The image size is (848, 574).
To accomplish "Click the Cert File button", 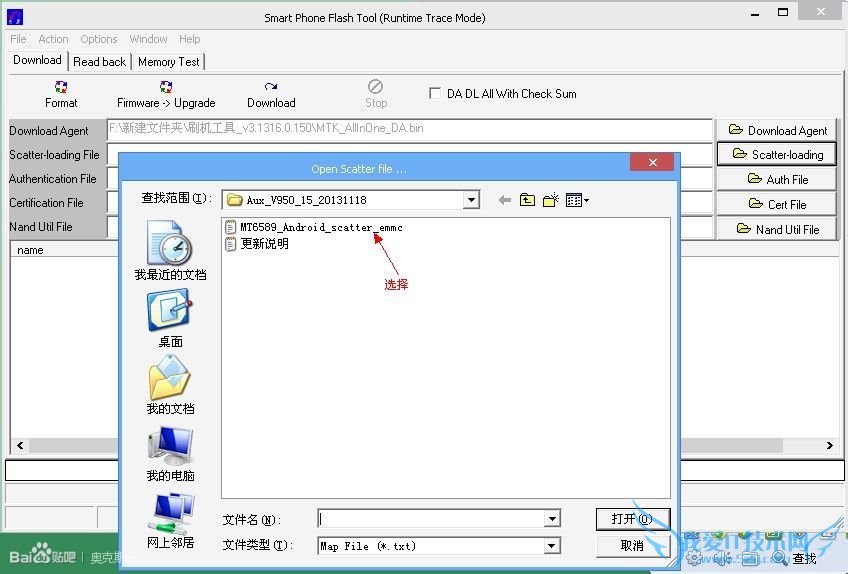I will coord(777,204).
